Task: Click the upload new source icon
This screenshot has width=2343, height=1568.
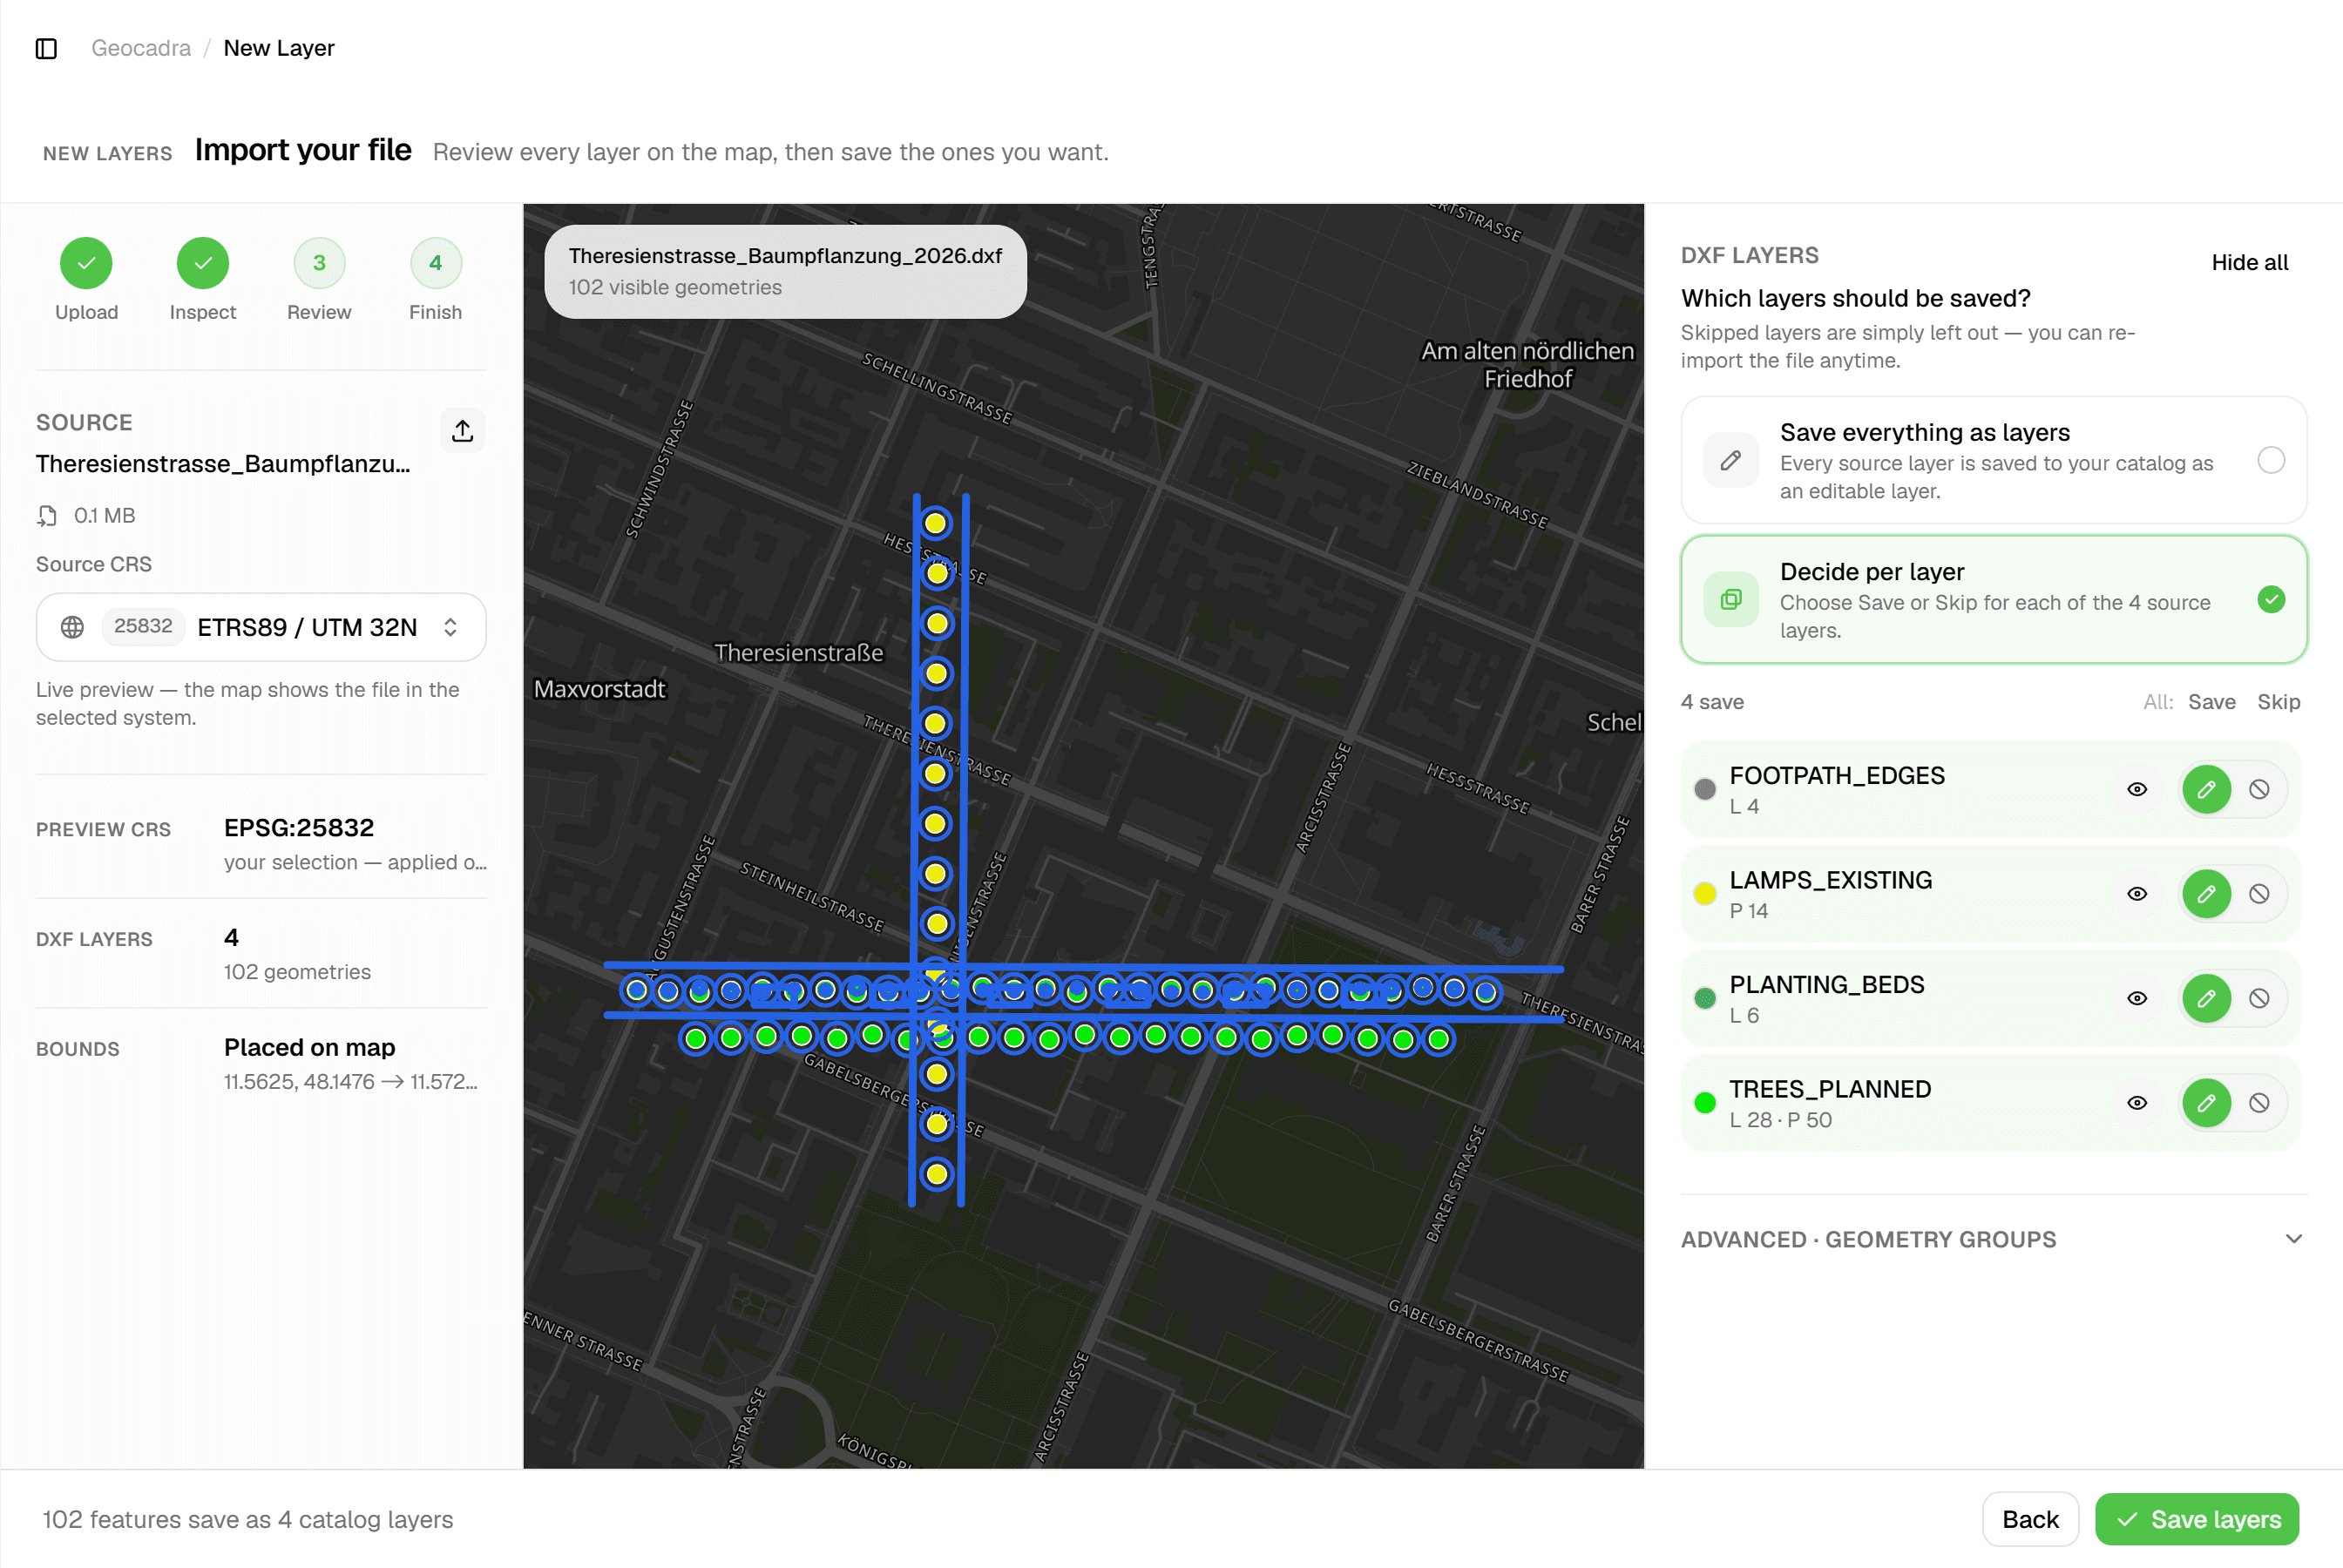Action: click(462, 430)
